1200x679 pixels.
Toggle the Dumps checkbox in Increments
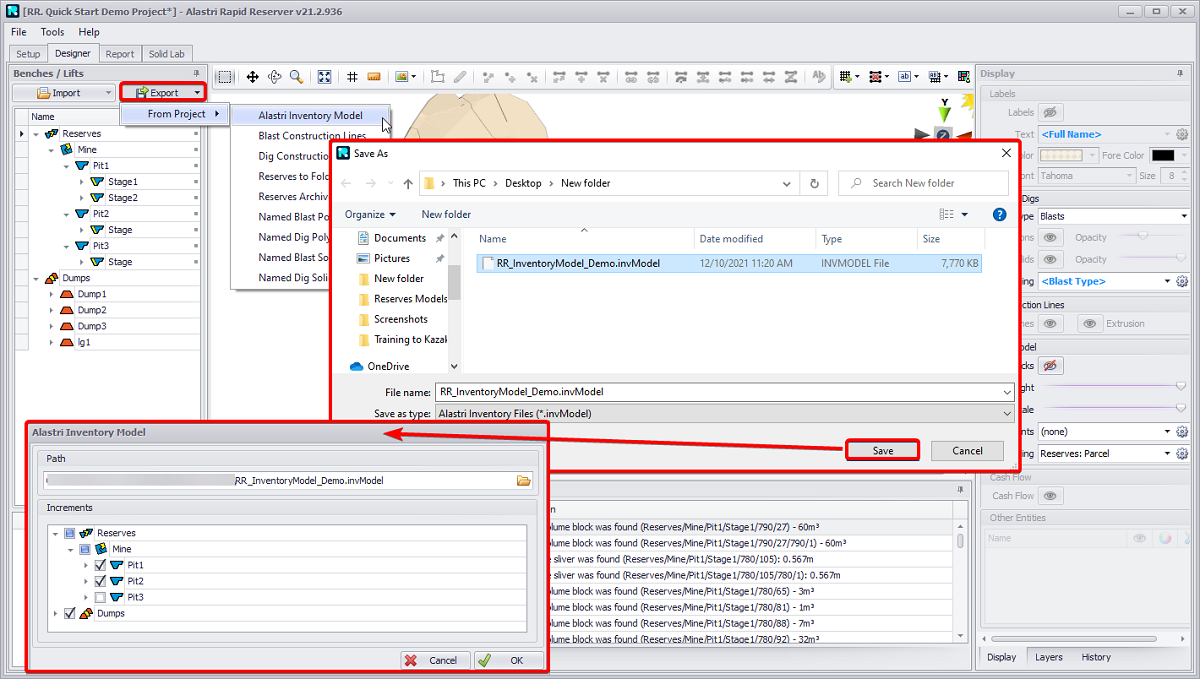click(69, 613)
